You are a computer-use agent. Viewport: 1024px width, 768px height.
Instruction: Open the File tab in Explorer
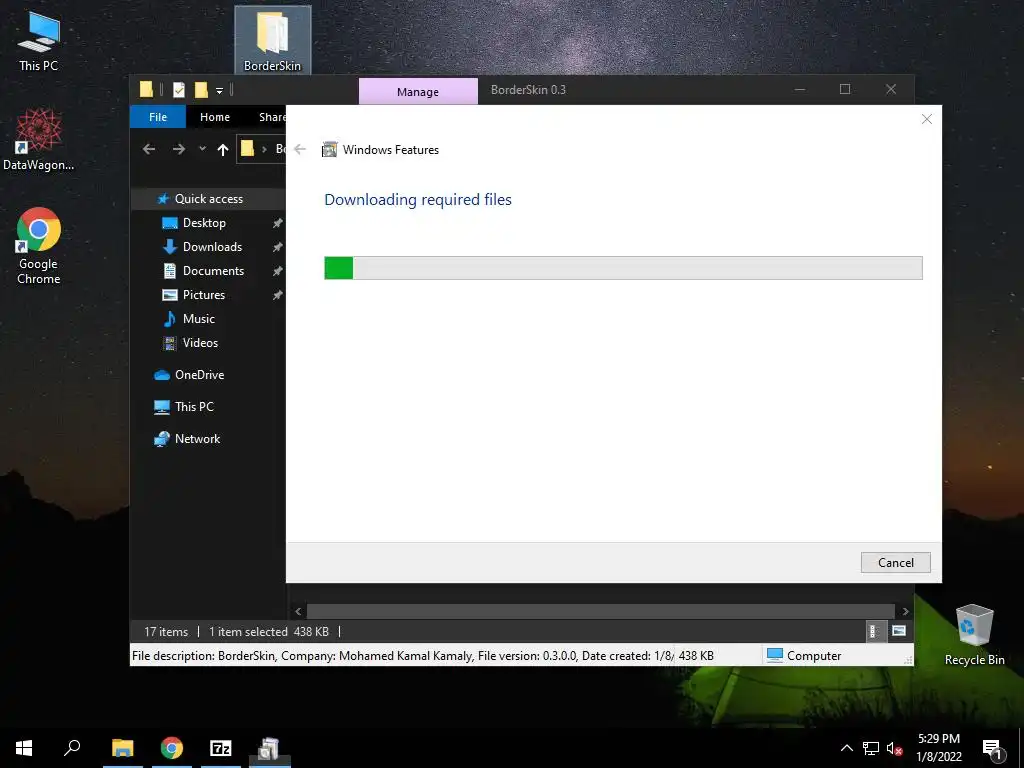pyautogui.click(x=158, y=117)
